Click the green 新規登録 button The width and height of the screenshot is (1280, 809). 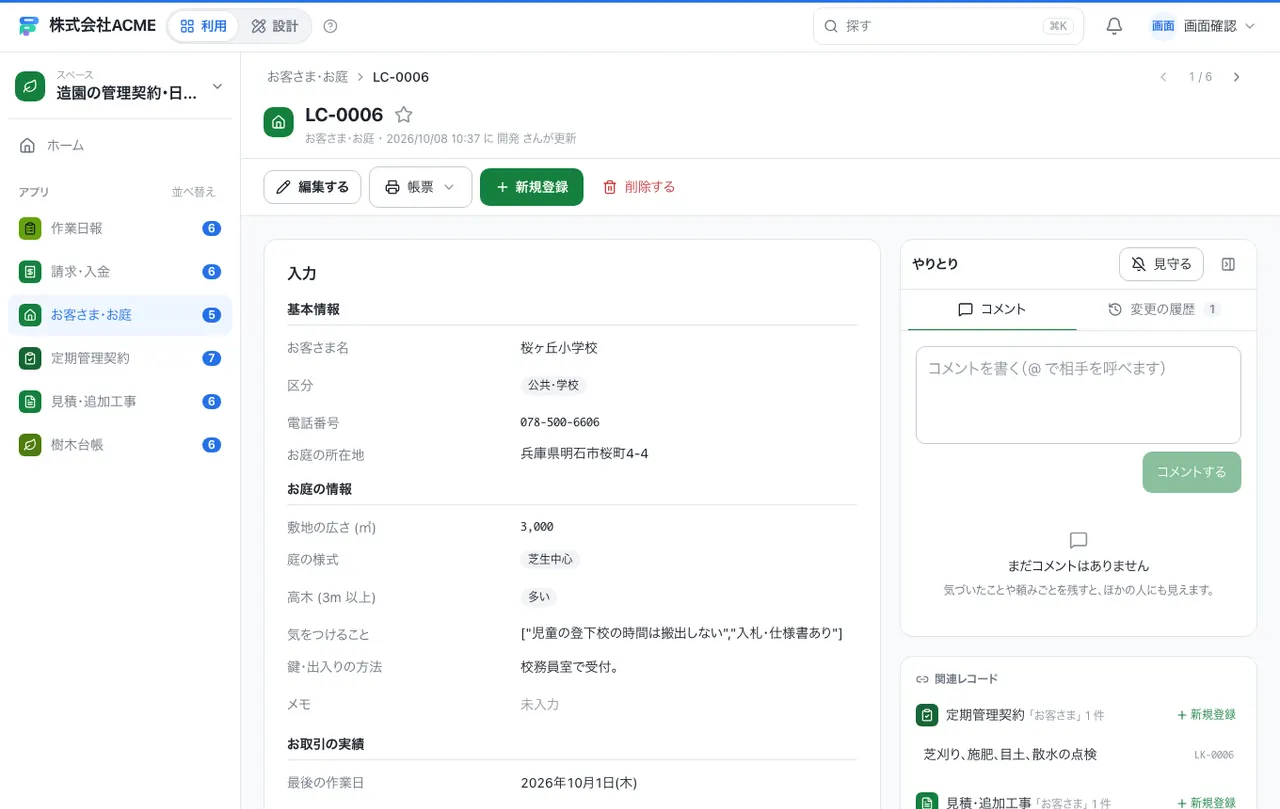point(531,187)
